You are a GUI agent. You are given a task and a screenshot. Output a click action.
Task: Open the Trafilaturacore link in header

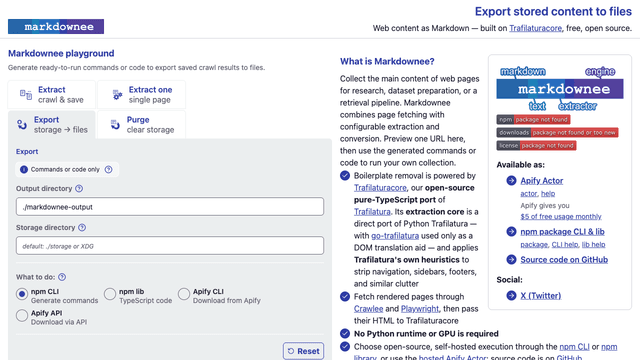pos(535,28)
